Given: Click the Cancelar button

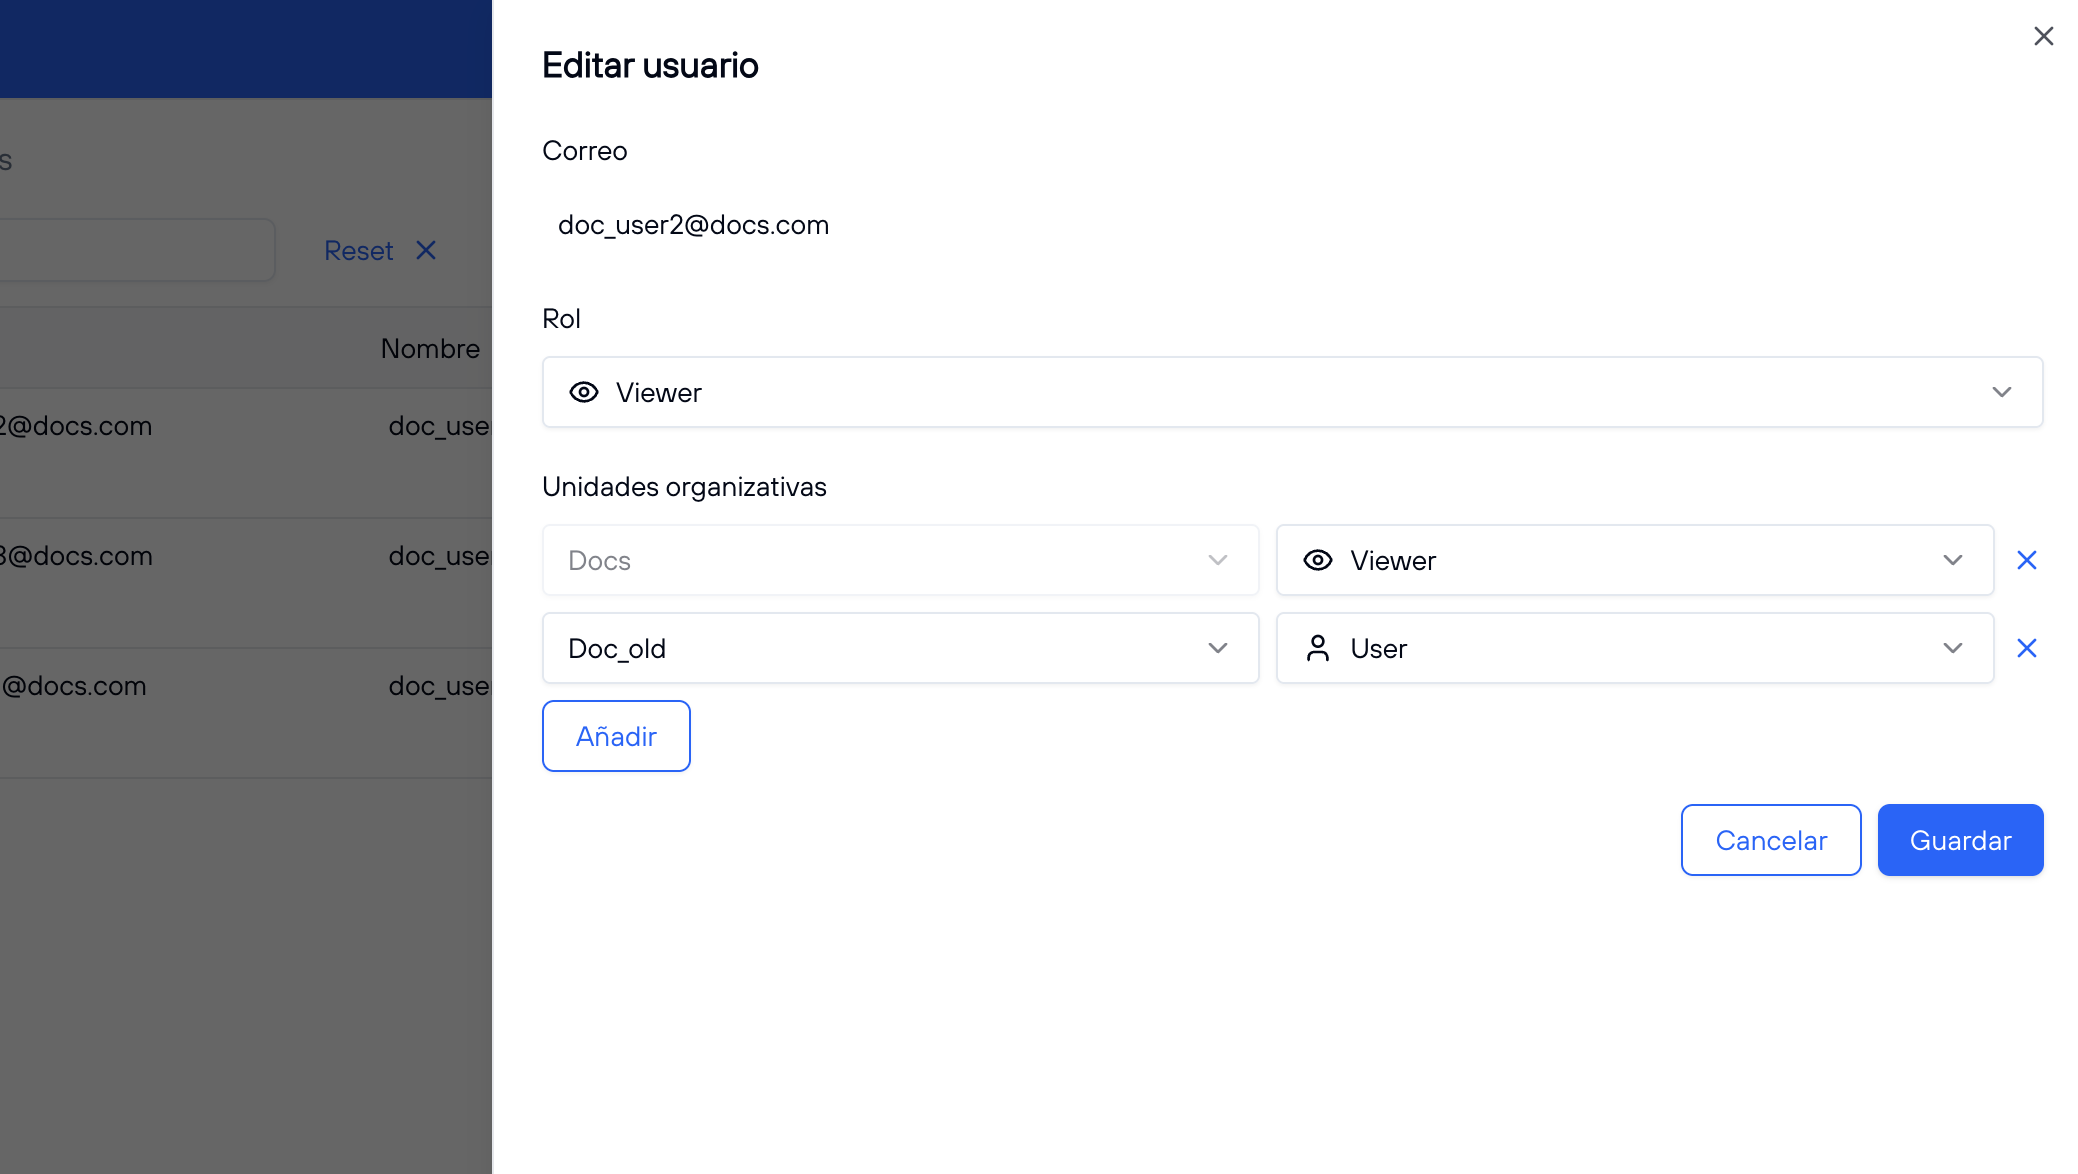Looking at the screenshot, I should (x=1770, y=840).
